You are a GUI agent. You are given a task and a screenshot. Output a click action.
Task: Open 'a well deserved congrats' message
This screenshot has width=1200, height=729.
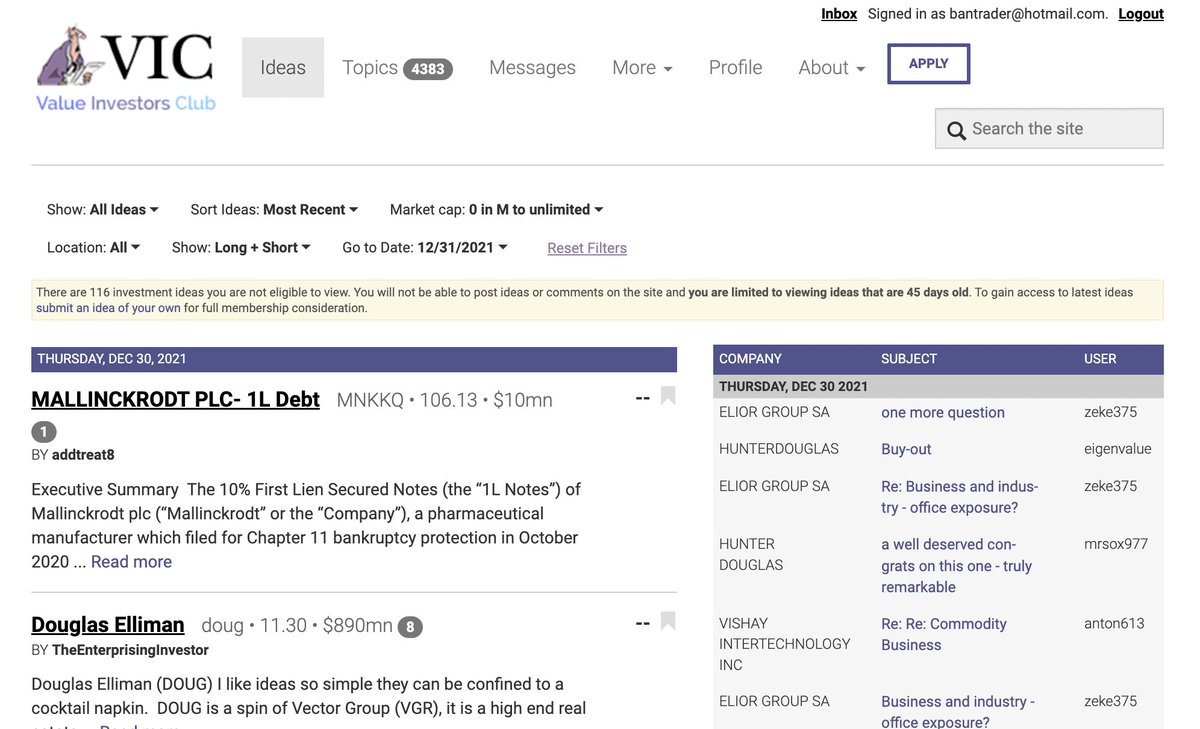click(x=956, y=566)
